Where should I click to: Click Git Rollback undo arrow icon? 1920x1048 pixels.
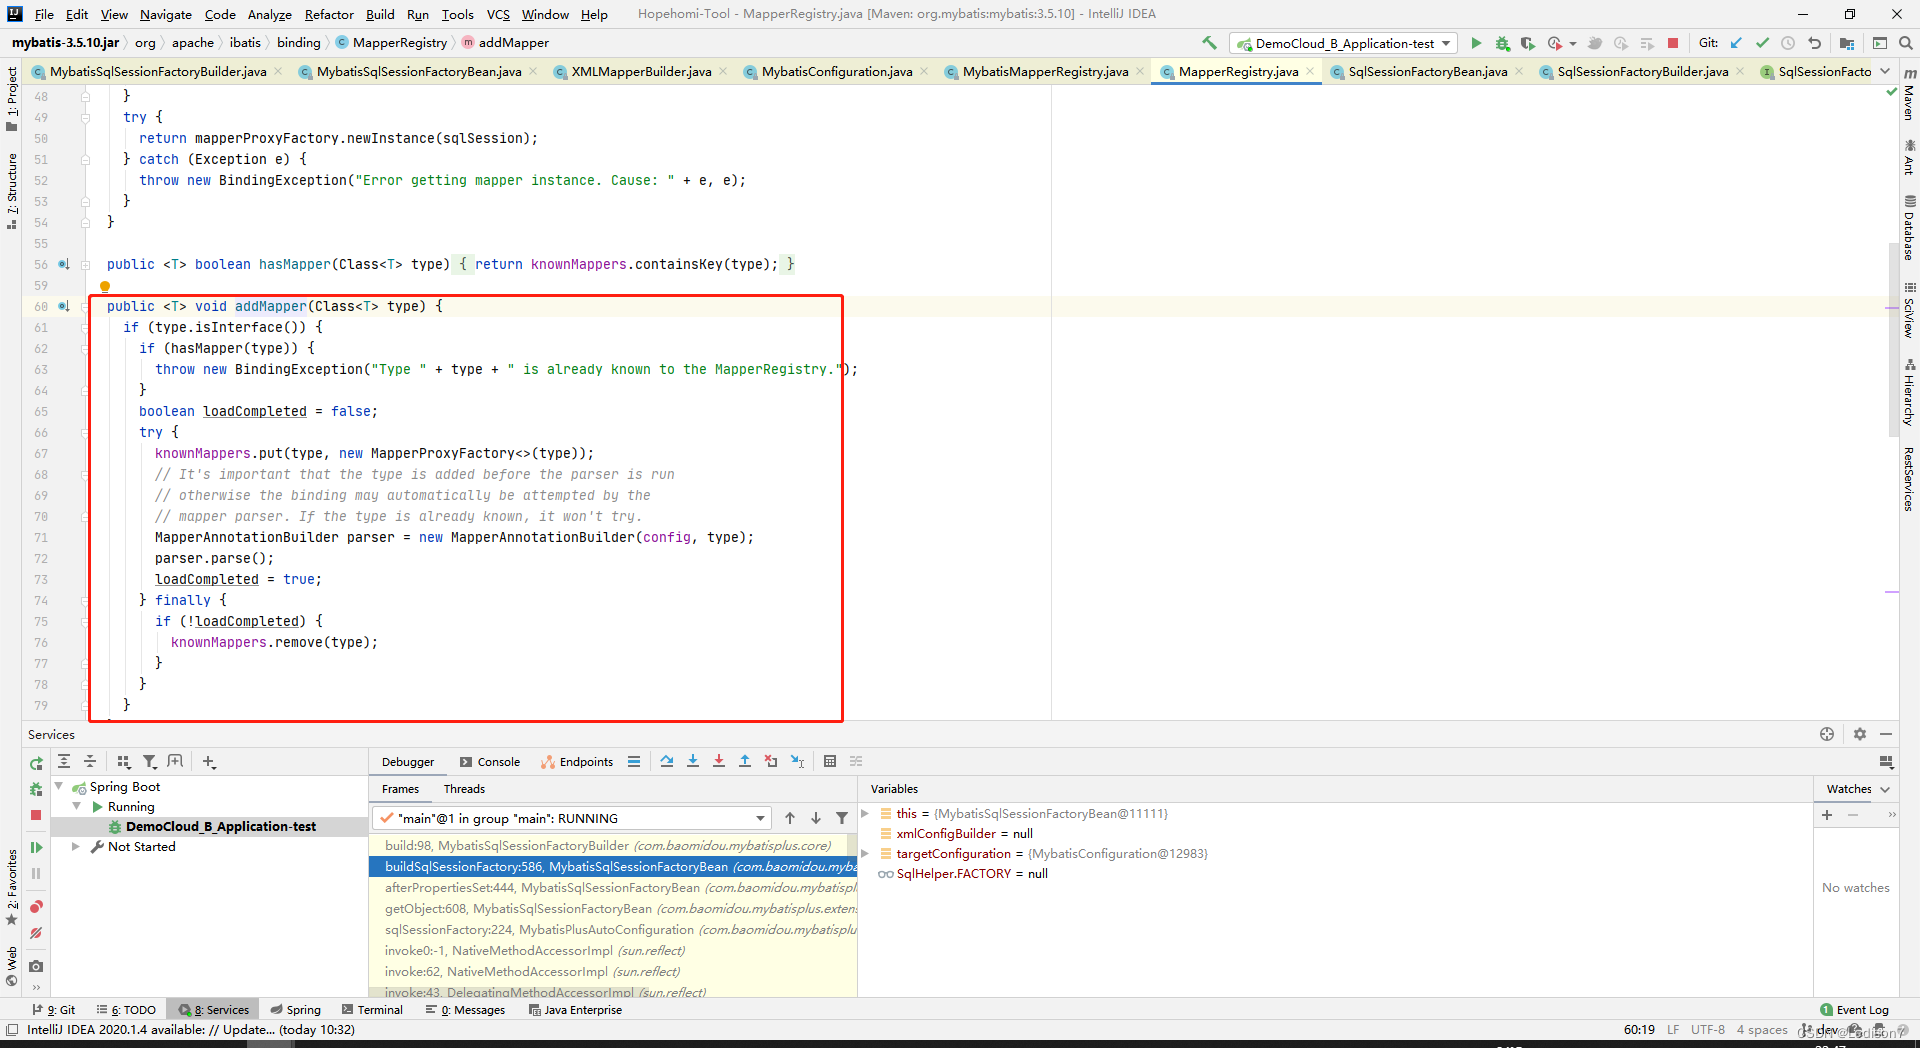pos(1814,43)
